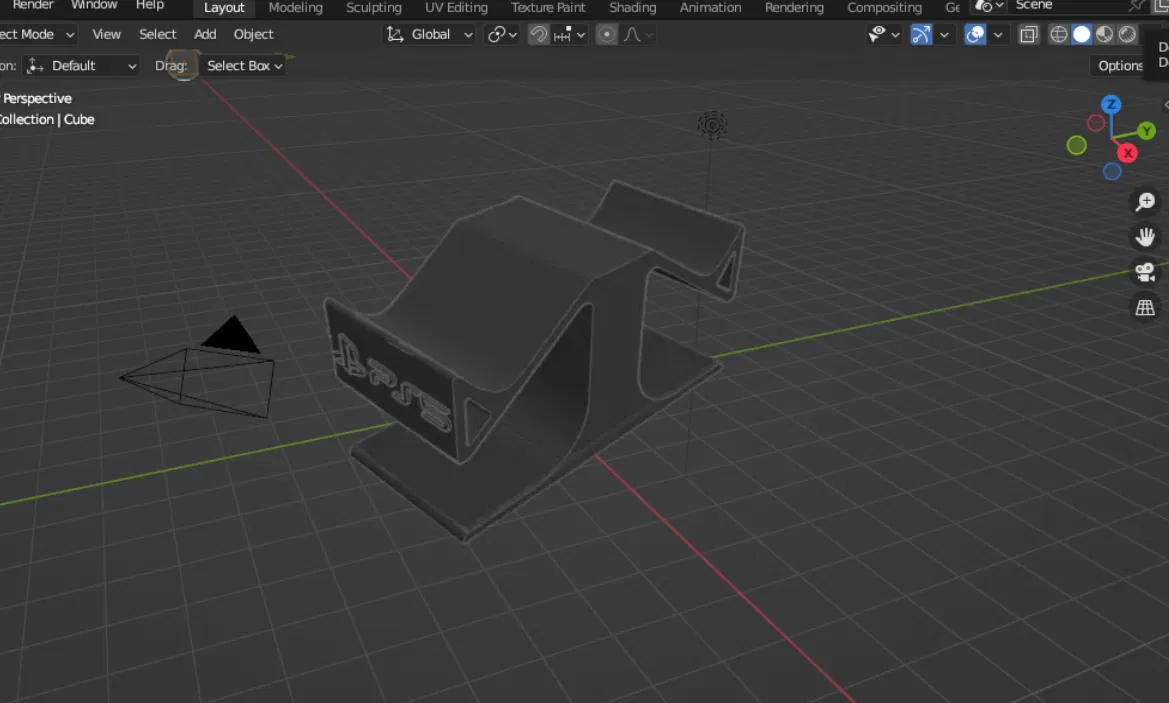Open the Help menu

coord(149,6)
